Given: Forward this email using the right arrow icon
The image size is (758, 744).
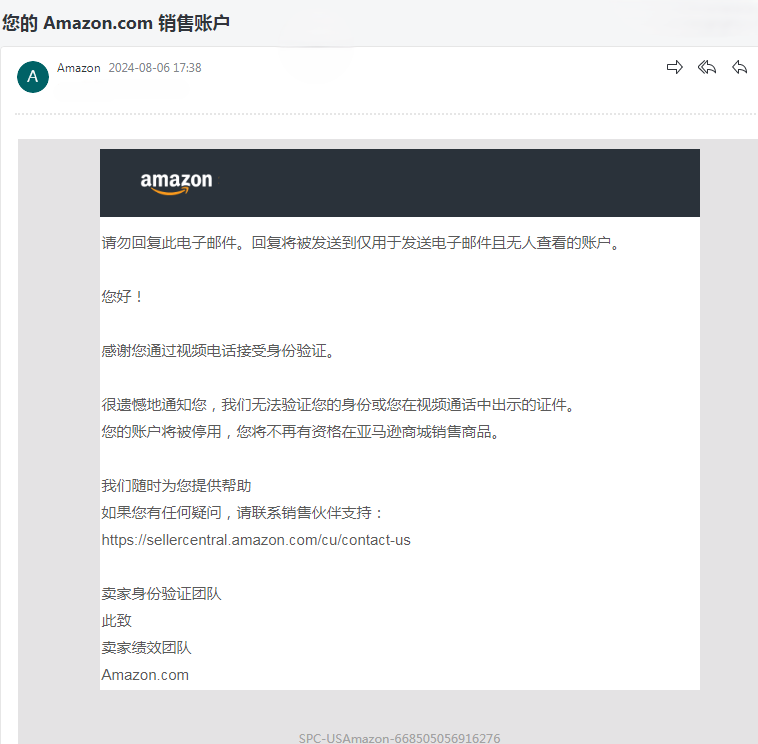Looking at the screenshot, I should [x=674, y=67].
